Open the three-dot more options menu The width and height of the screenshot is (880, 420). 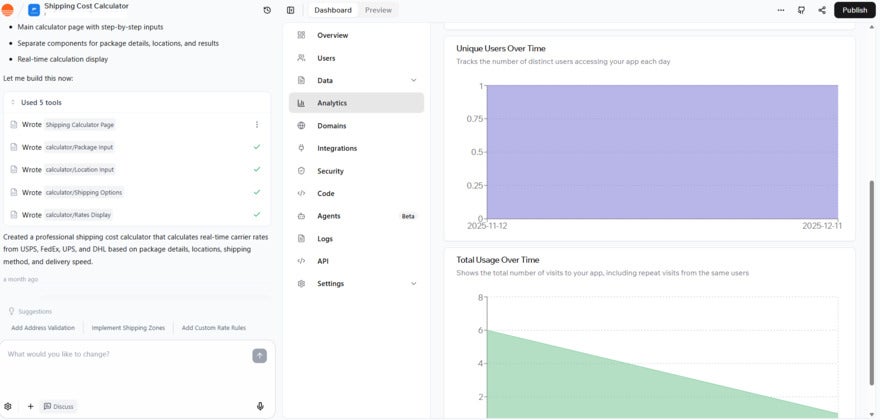tap(781, 10)
